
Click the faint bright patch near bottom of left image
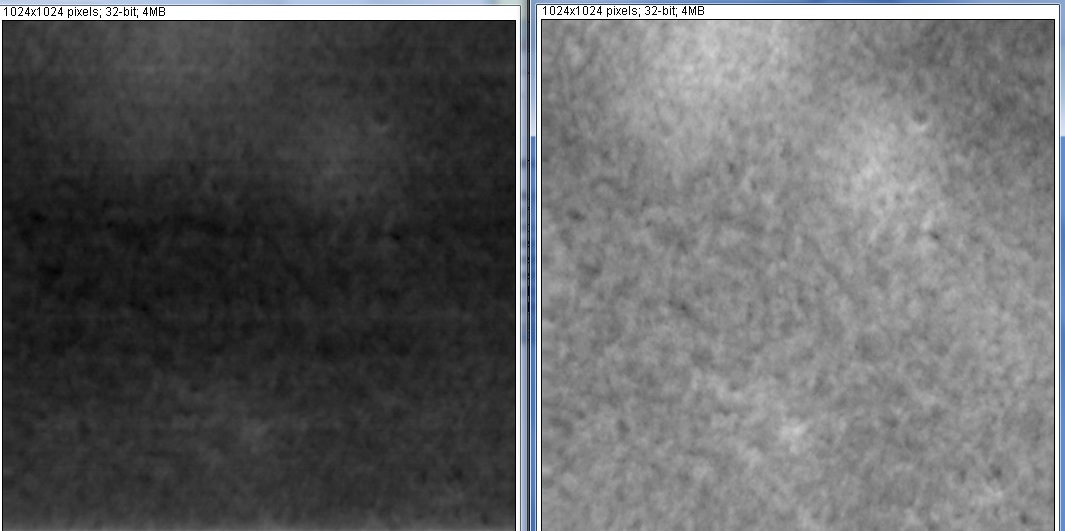pyautogui.click(x=255, y=430)
